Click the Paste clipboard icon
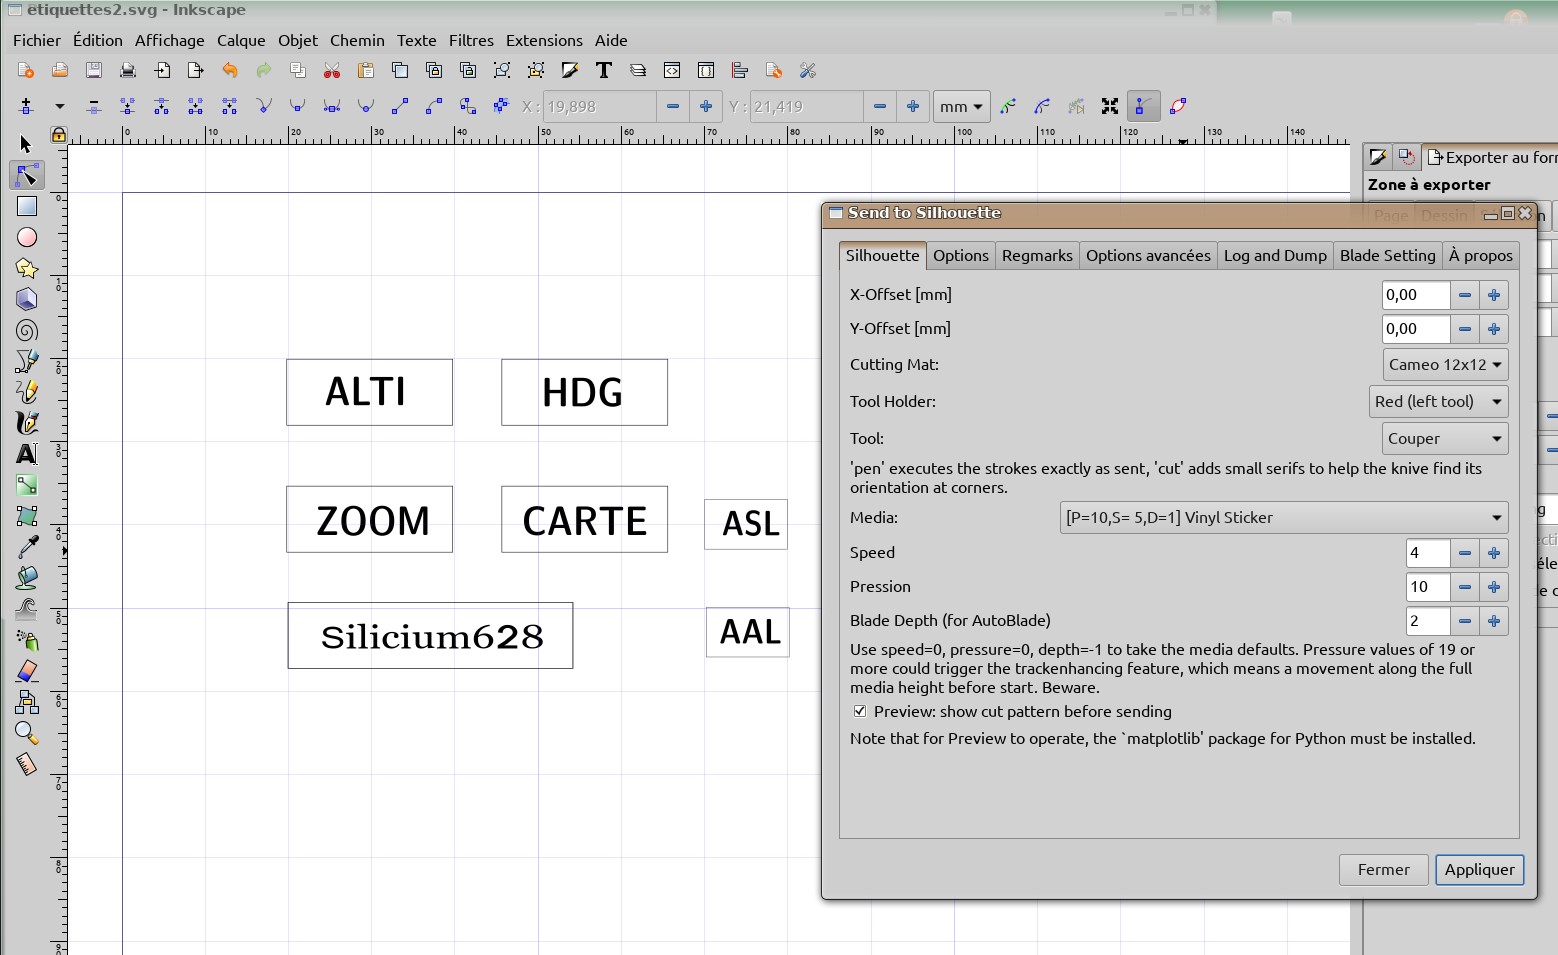This screenshot has width=1558, height=955. pyautogui.click(x=366, y=70)
